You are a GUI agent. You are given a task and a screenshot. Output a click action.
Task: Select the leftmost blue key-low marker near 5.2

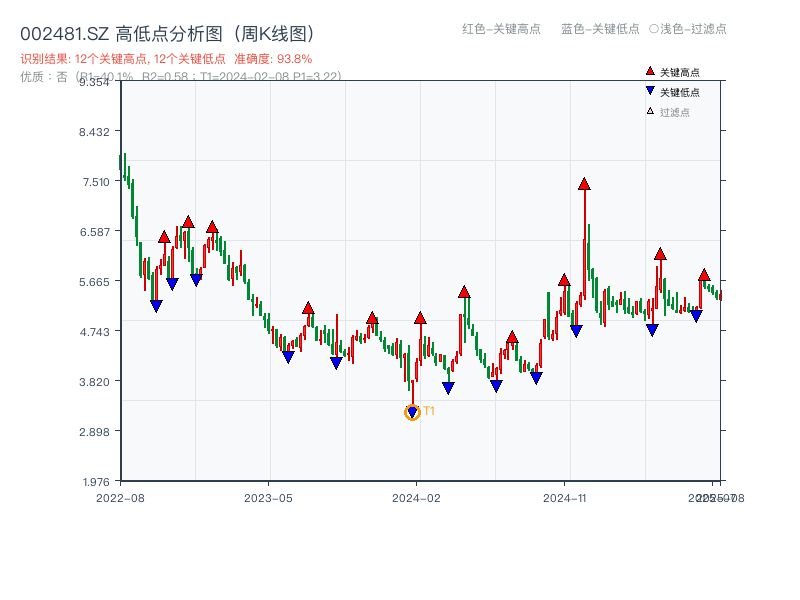tap(156, 306)
